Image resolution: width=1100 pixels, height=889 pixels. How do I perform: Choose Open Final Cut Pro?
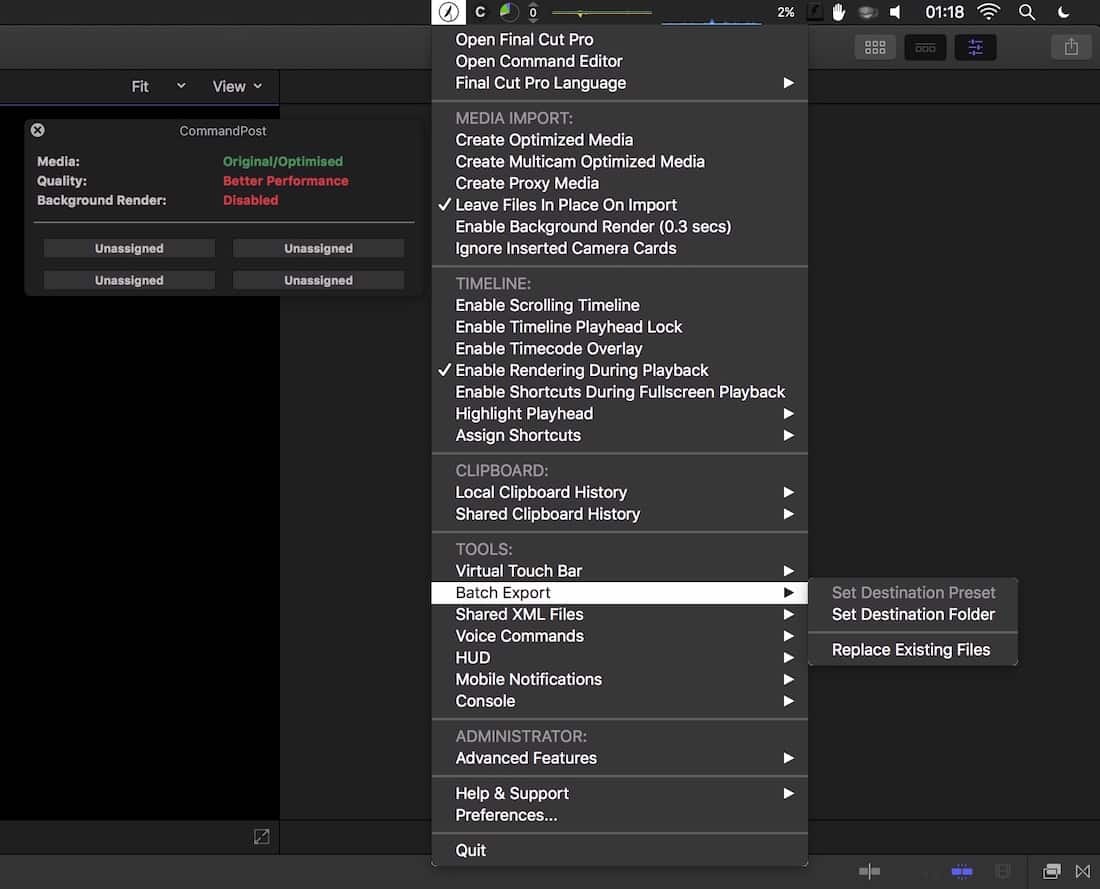coord(619,40)
